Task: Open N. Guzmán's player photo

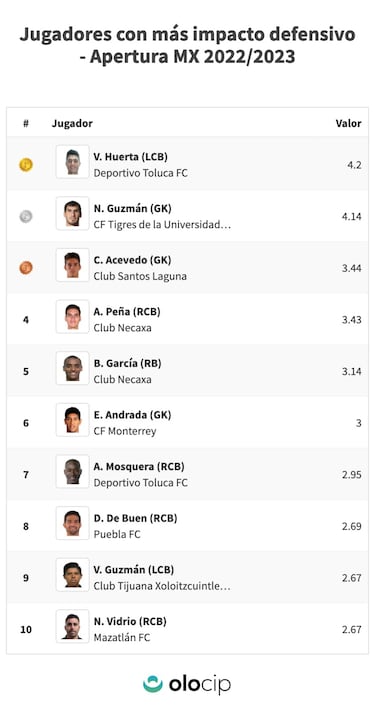Action: 72,213
